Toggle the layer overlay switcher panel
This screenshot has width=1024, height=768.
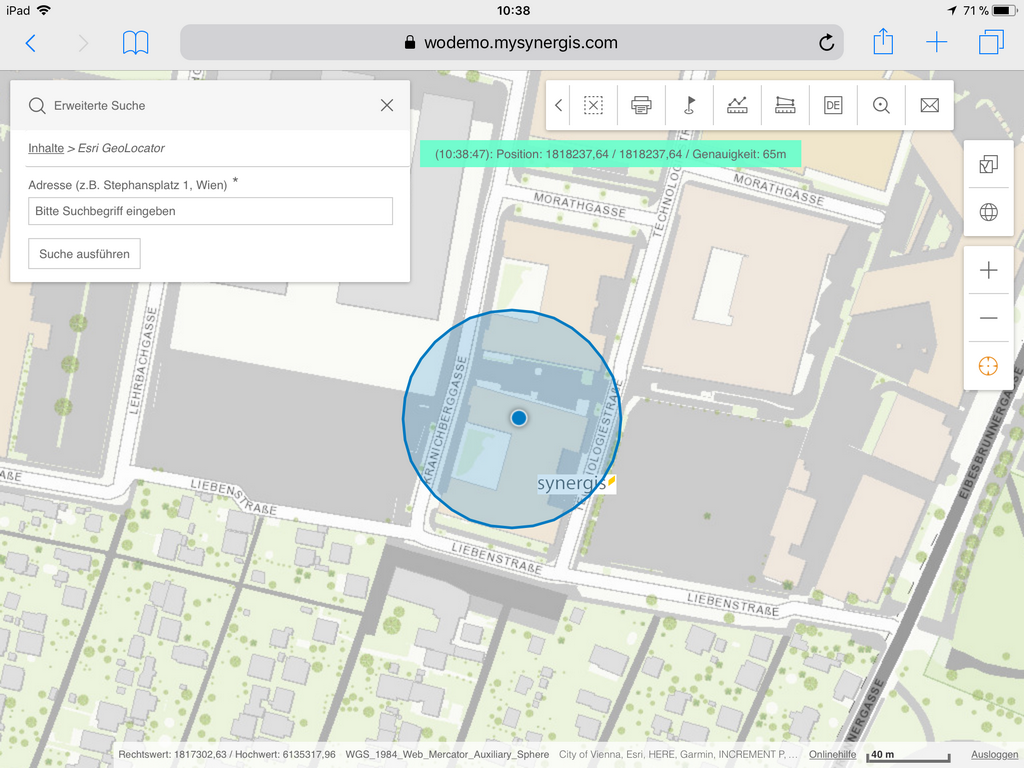pyautogui.click(x=988, y=163)
